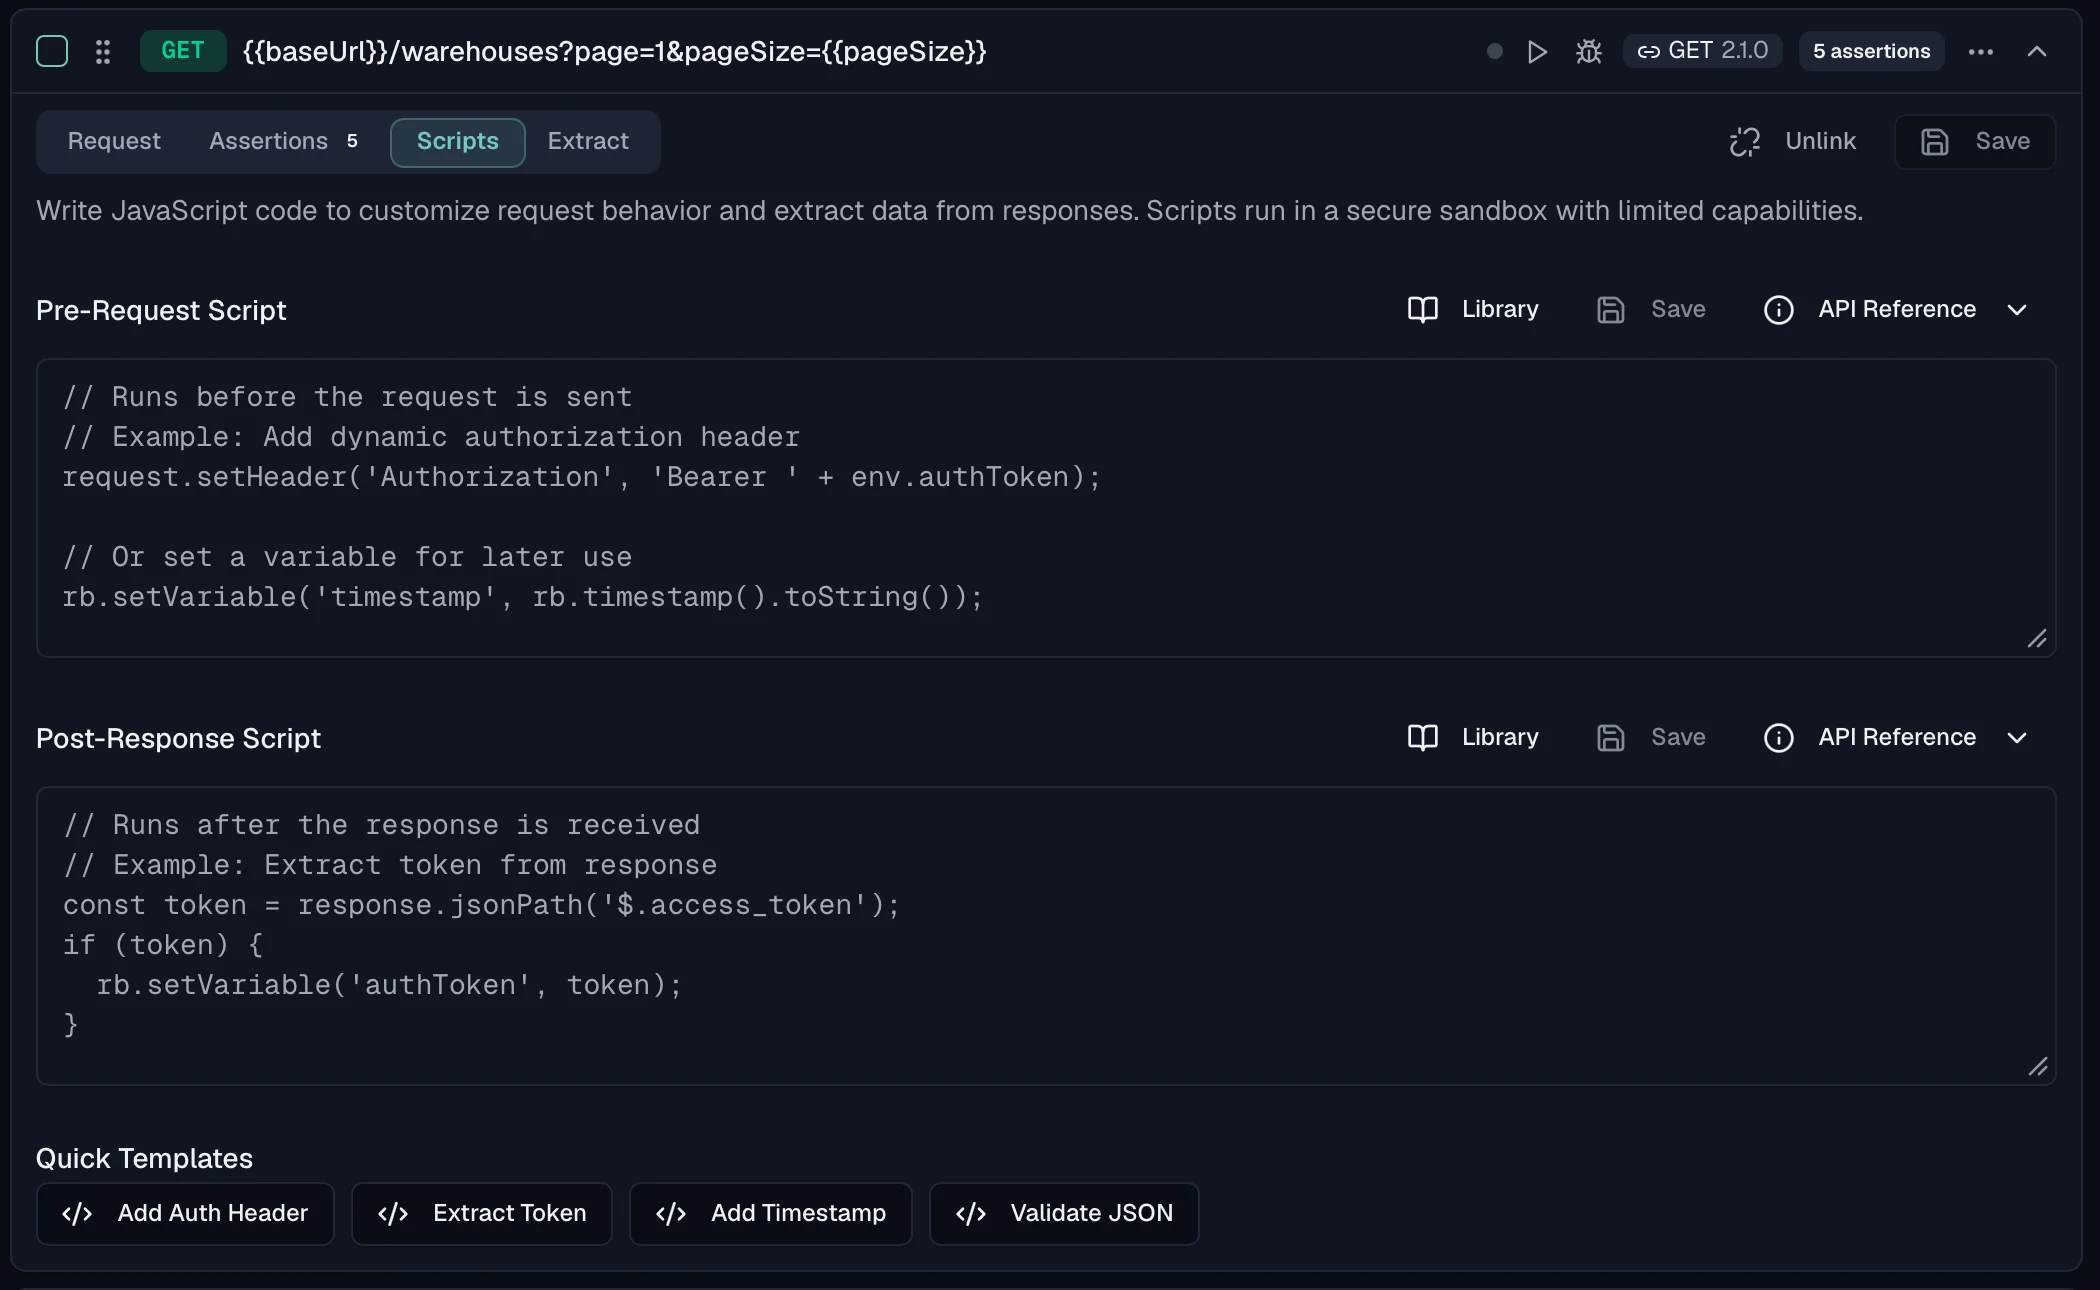Click the Post-Response book library icon
The width and height of the screenshot is (2100, 1290).
pyautogui.click(x=1422, y=737)
